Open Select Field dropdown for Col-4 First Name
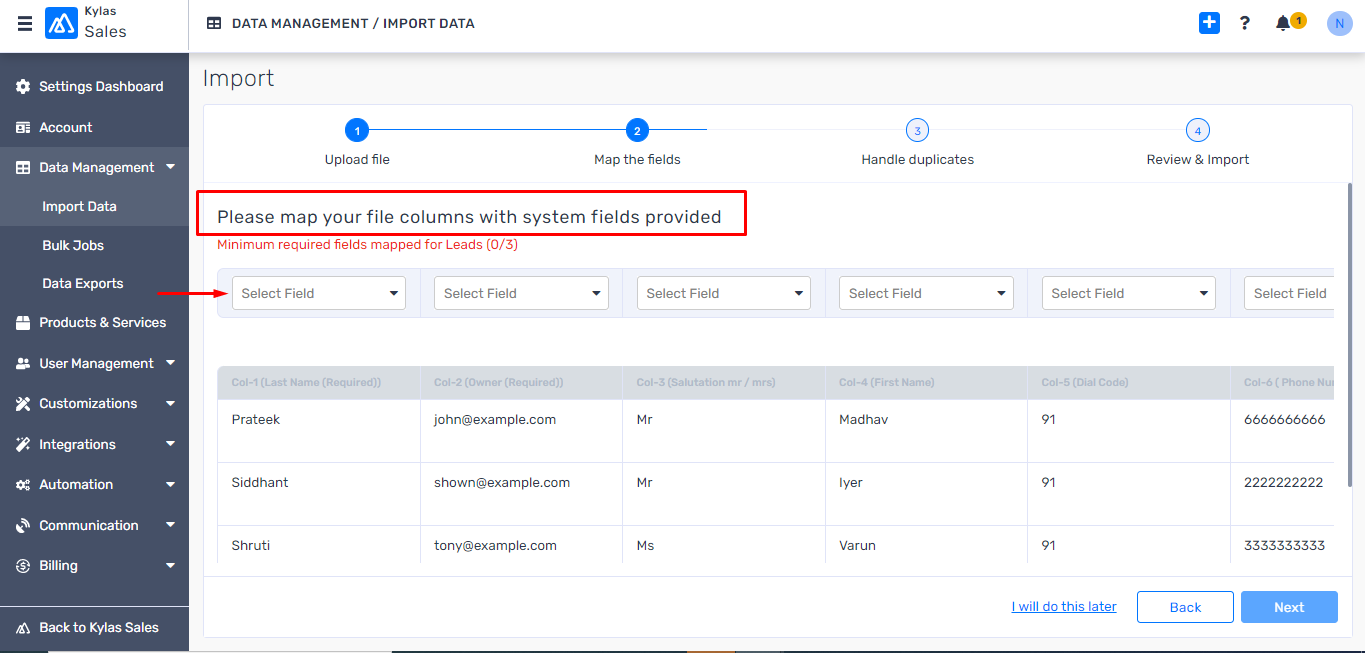Viewport: 1365px width, 653px height. [x=926, y=293]
